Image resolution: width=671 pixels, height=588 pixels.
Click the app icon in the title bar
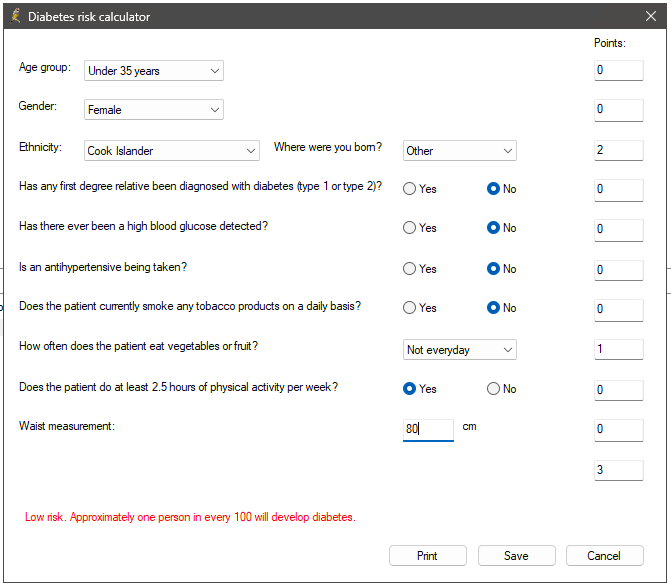click(x=15, y=16)
